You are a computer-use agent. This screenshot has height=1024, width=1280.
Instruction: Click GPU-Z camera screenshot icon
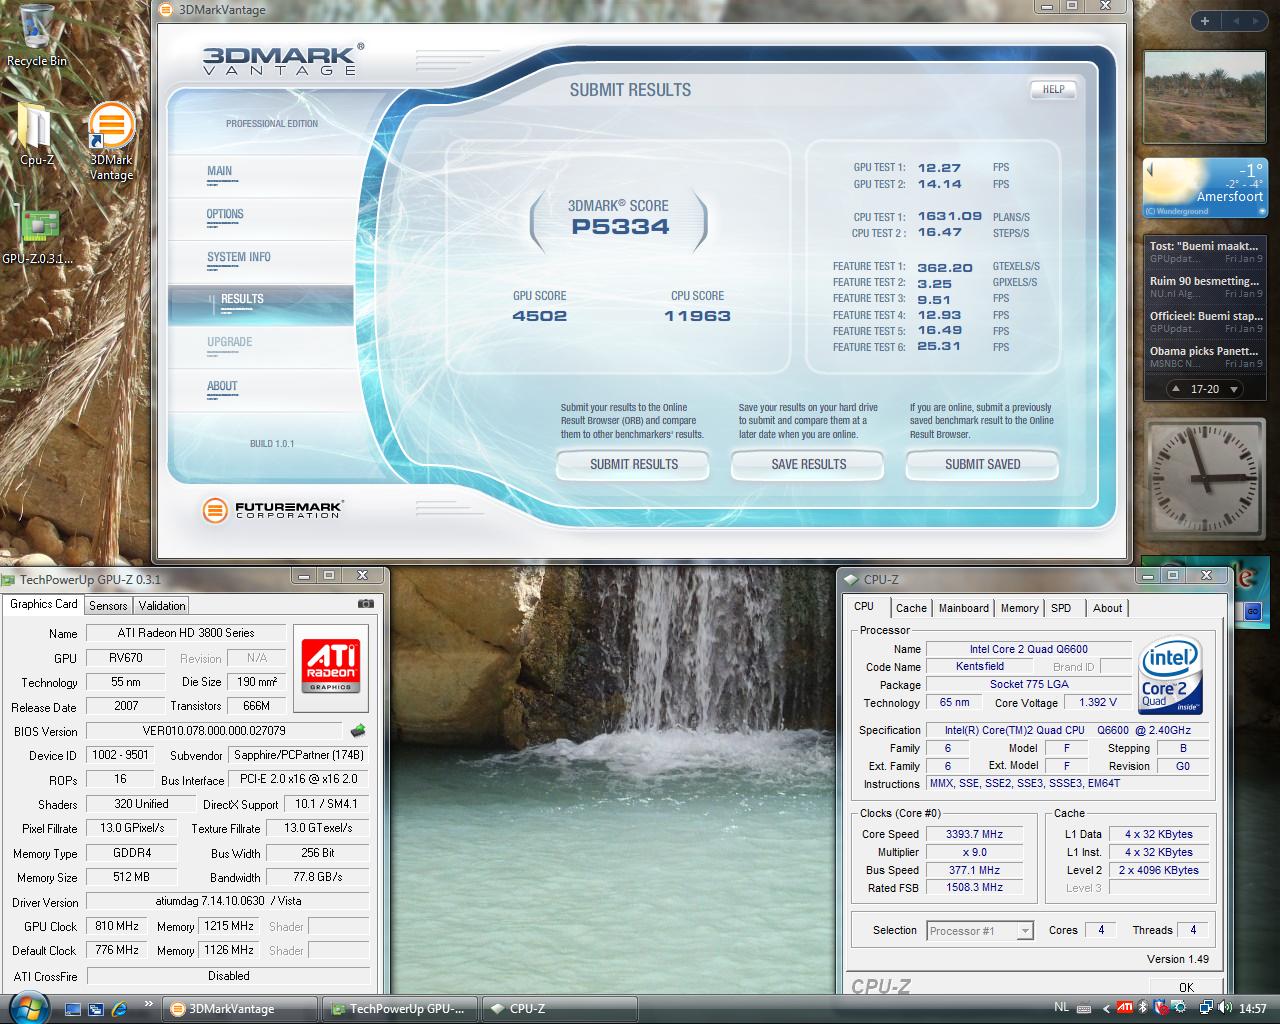366,604
